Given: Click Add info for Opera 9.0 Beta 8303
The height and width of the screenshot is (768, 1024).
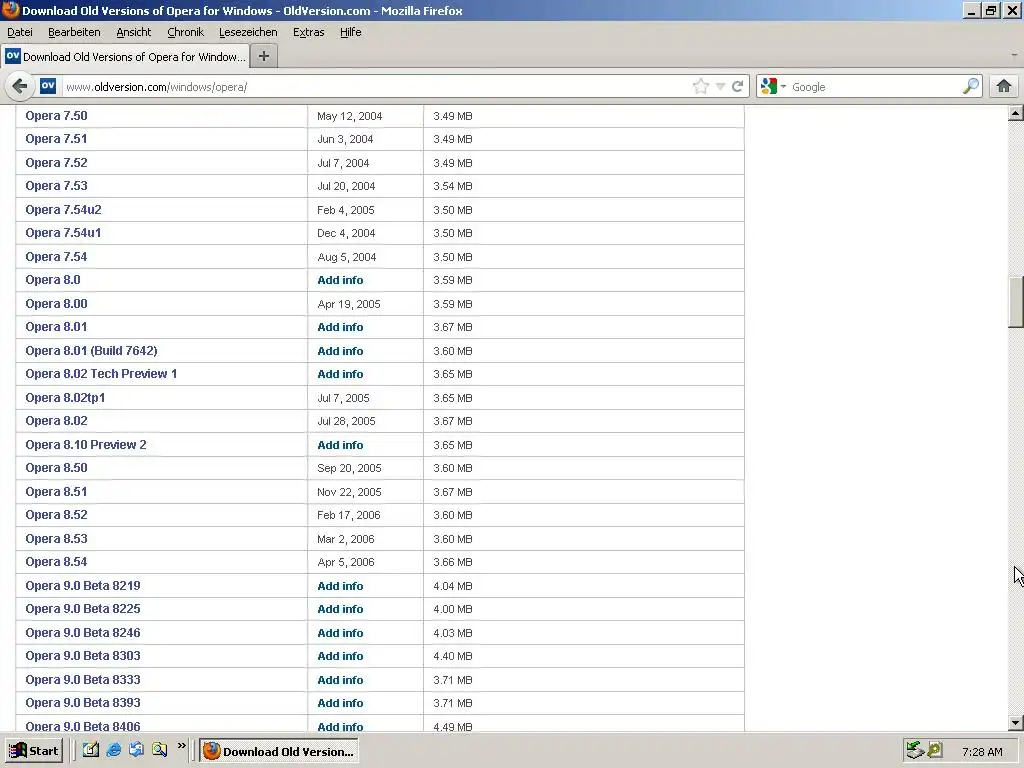Looking at the screenshot, I should pyautogui.click(x=340, y=656).
